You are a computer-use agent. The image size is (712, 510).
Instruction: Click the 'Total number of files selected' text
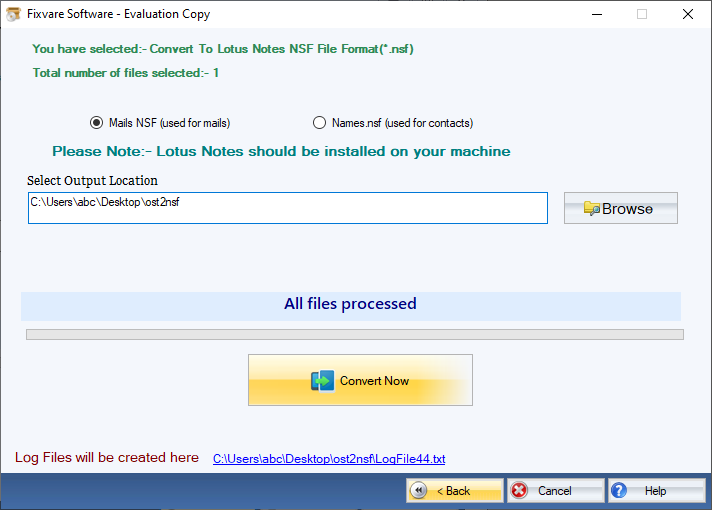(126, 73)
